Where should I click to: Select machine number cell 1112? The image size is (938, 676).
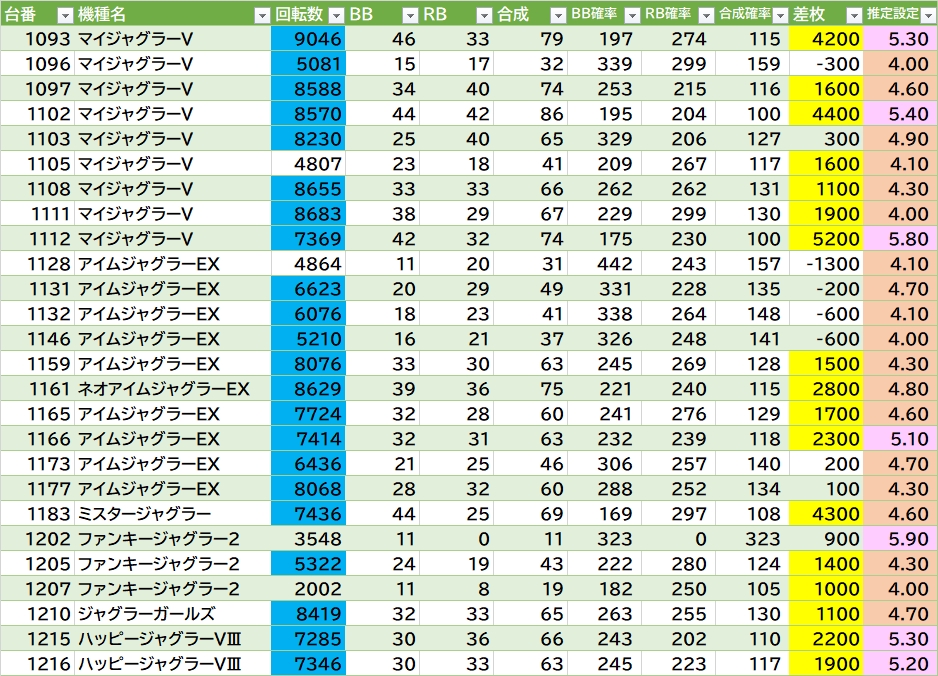coord(37,239)
